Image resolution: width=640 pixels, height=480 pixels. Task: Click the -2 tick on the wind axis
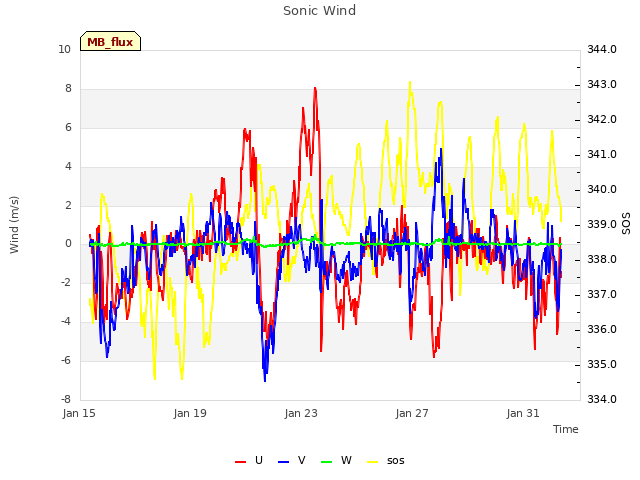66,282
